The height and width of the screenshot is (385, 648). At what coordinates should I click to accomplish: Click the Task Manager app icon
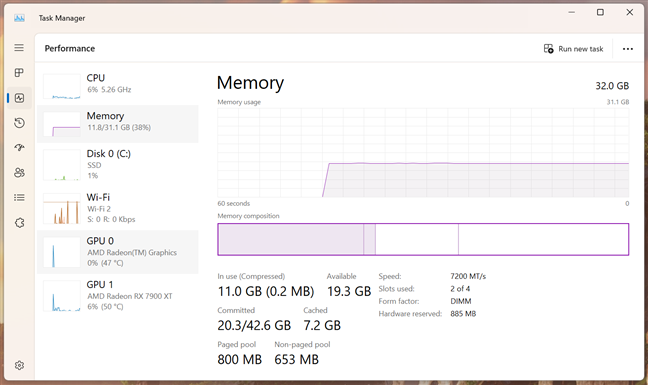click(x=19, y=18)
